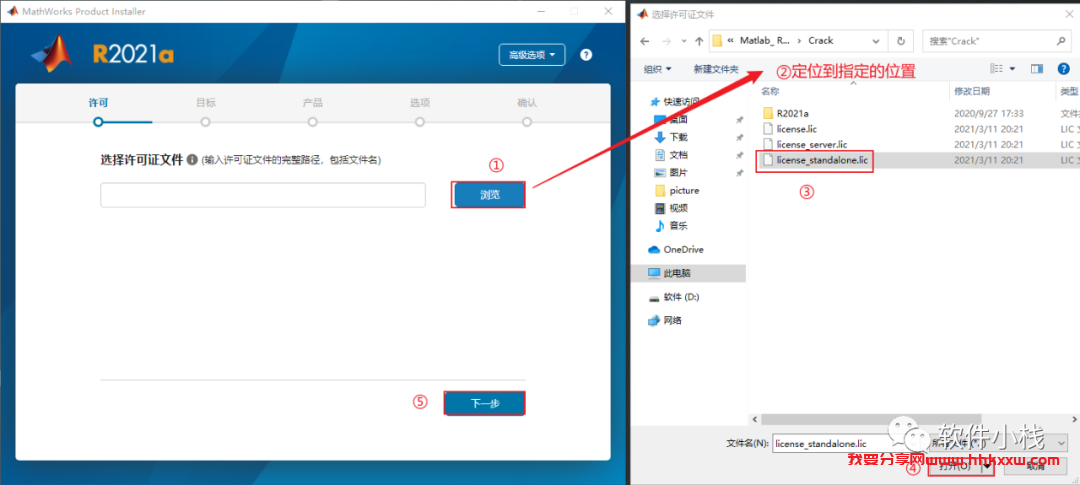This screenshot has width=1080, height=485.
Task: Select 下载 in the navigation sidebar
Action: click(x=678, y=137)
